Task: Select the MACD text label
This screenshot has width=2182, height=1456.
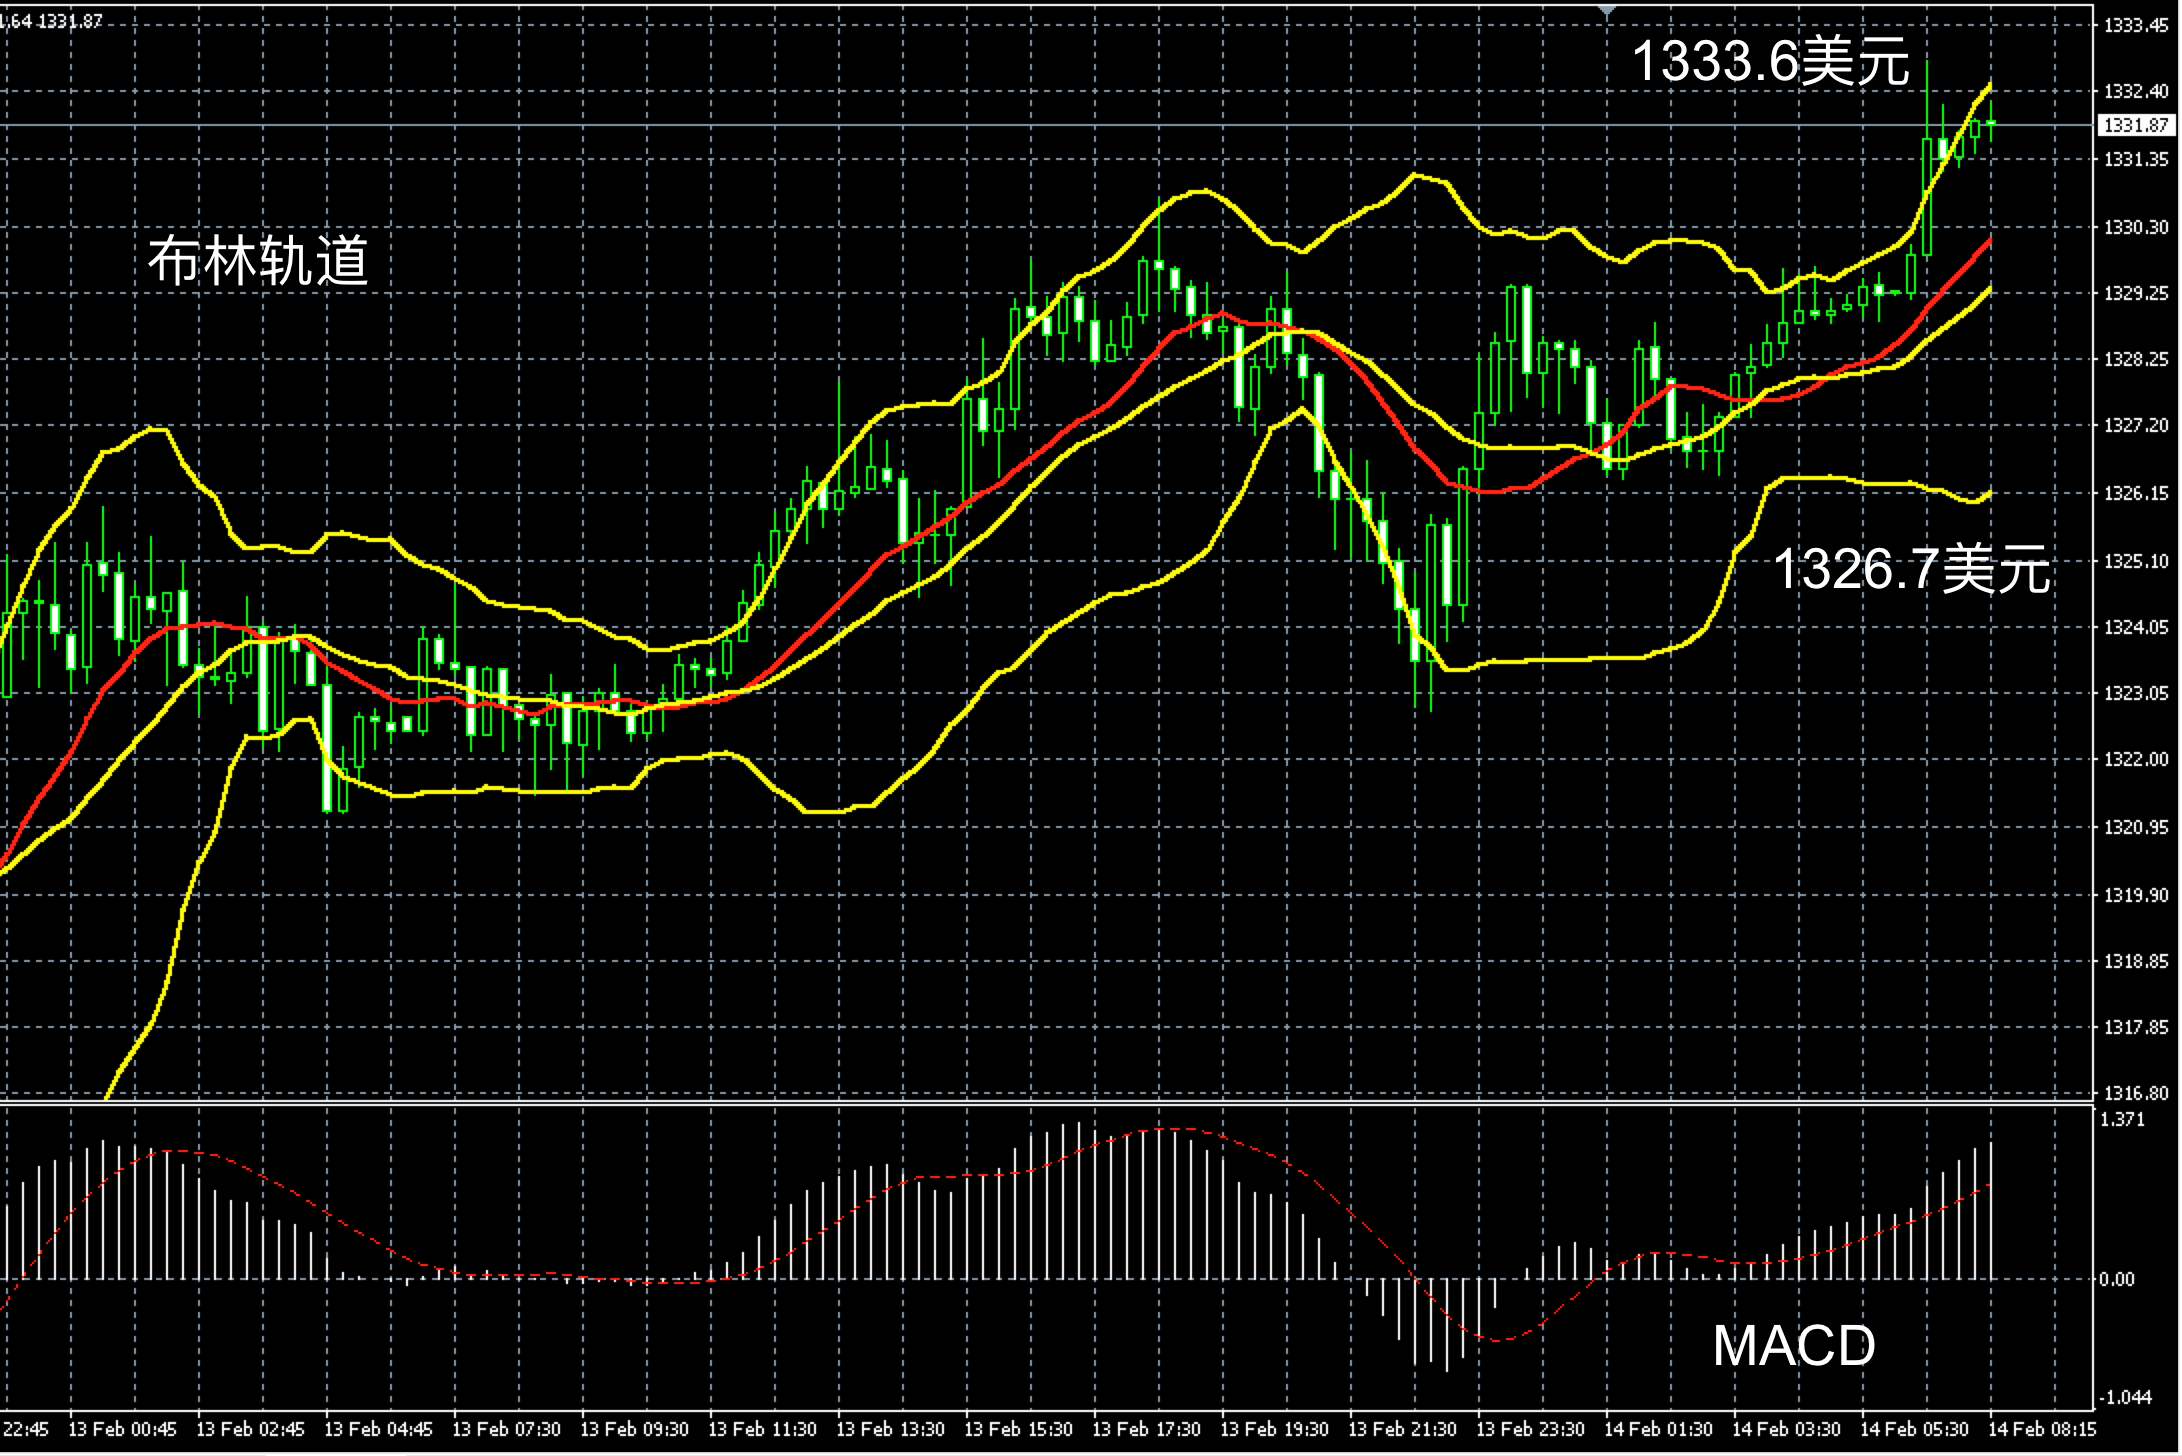Action: tap(1793, 1346)
